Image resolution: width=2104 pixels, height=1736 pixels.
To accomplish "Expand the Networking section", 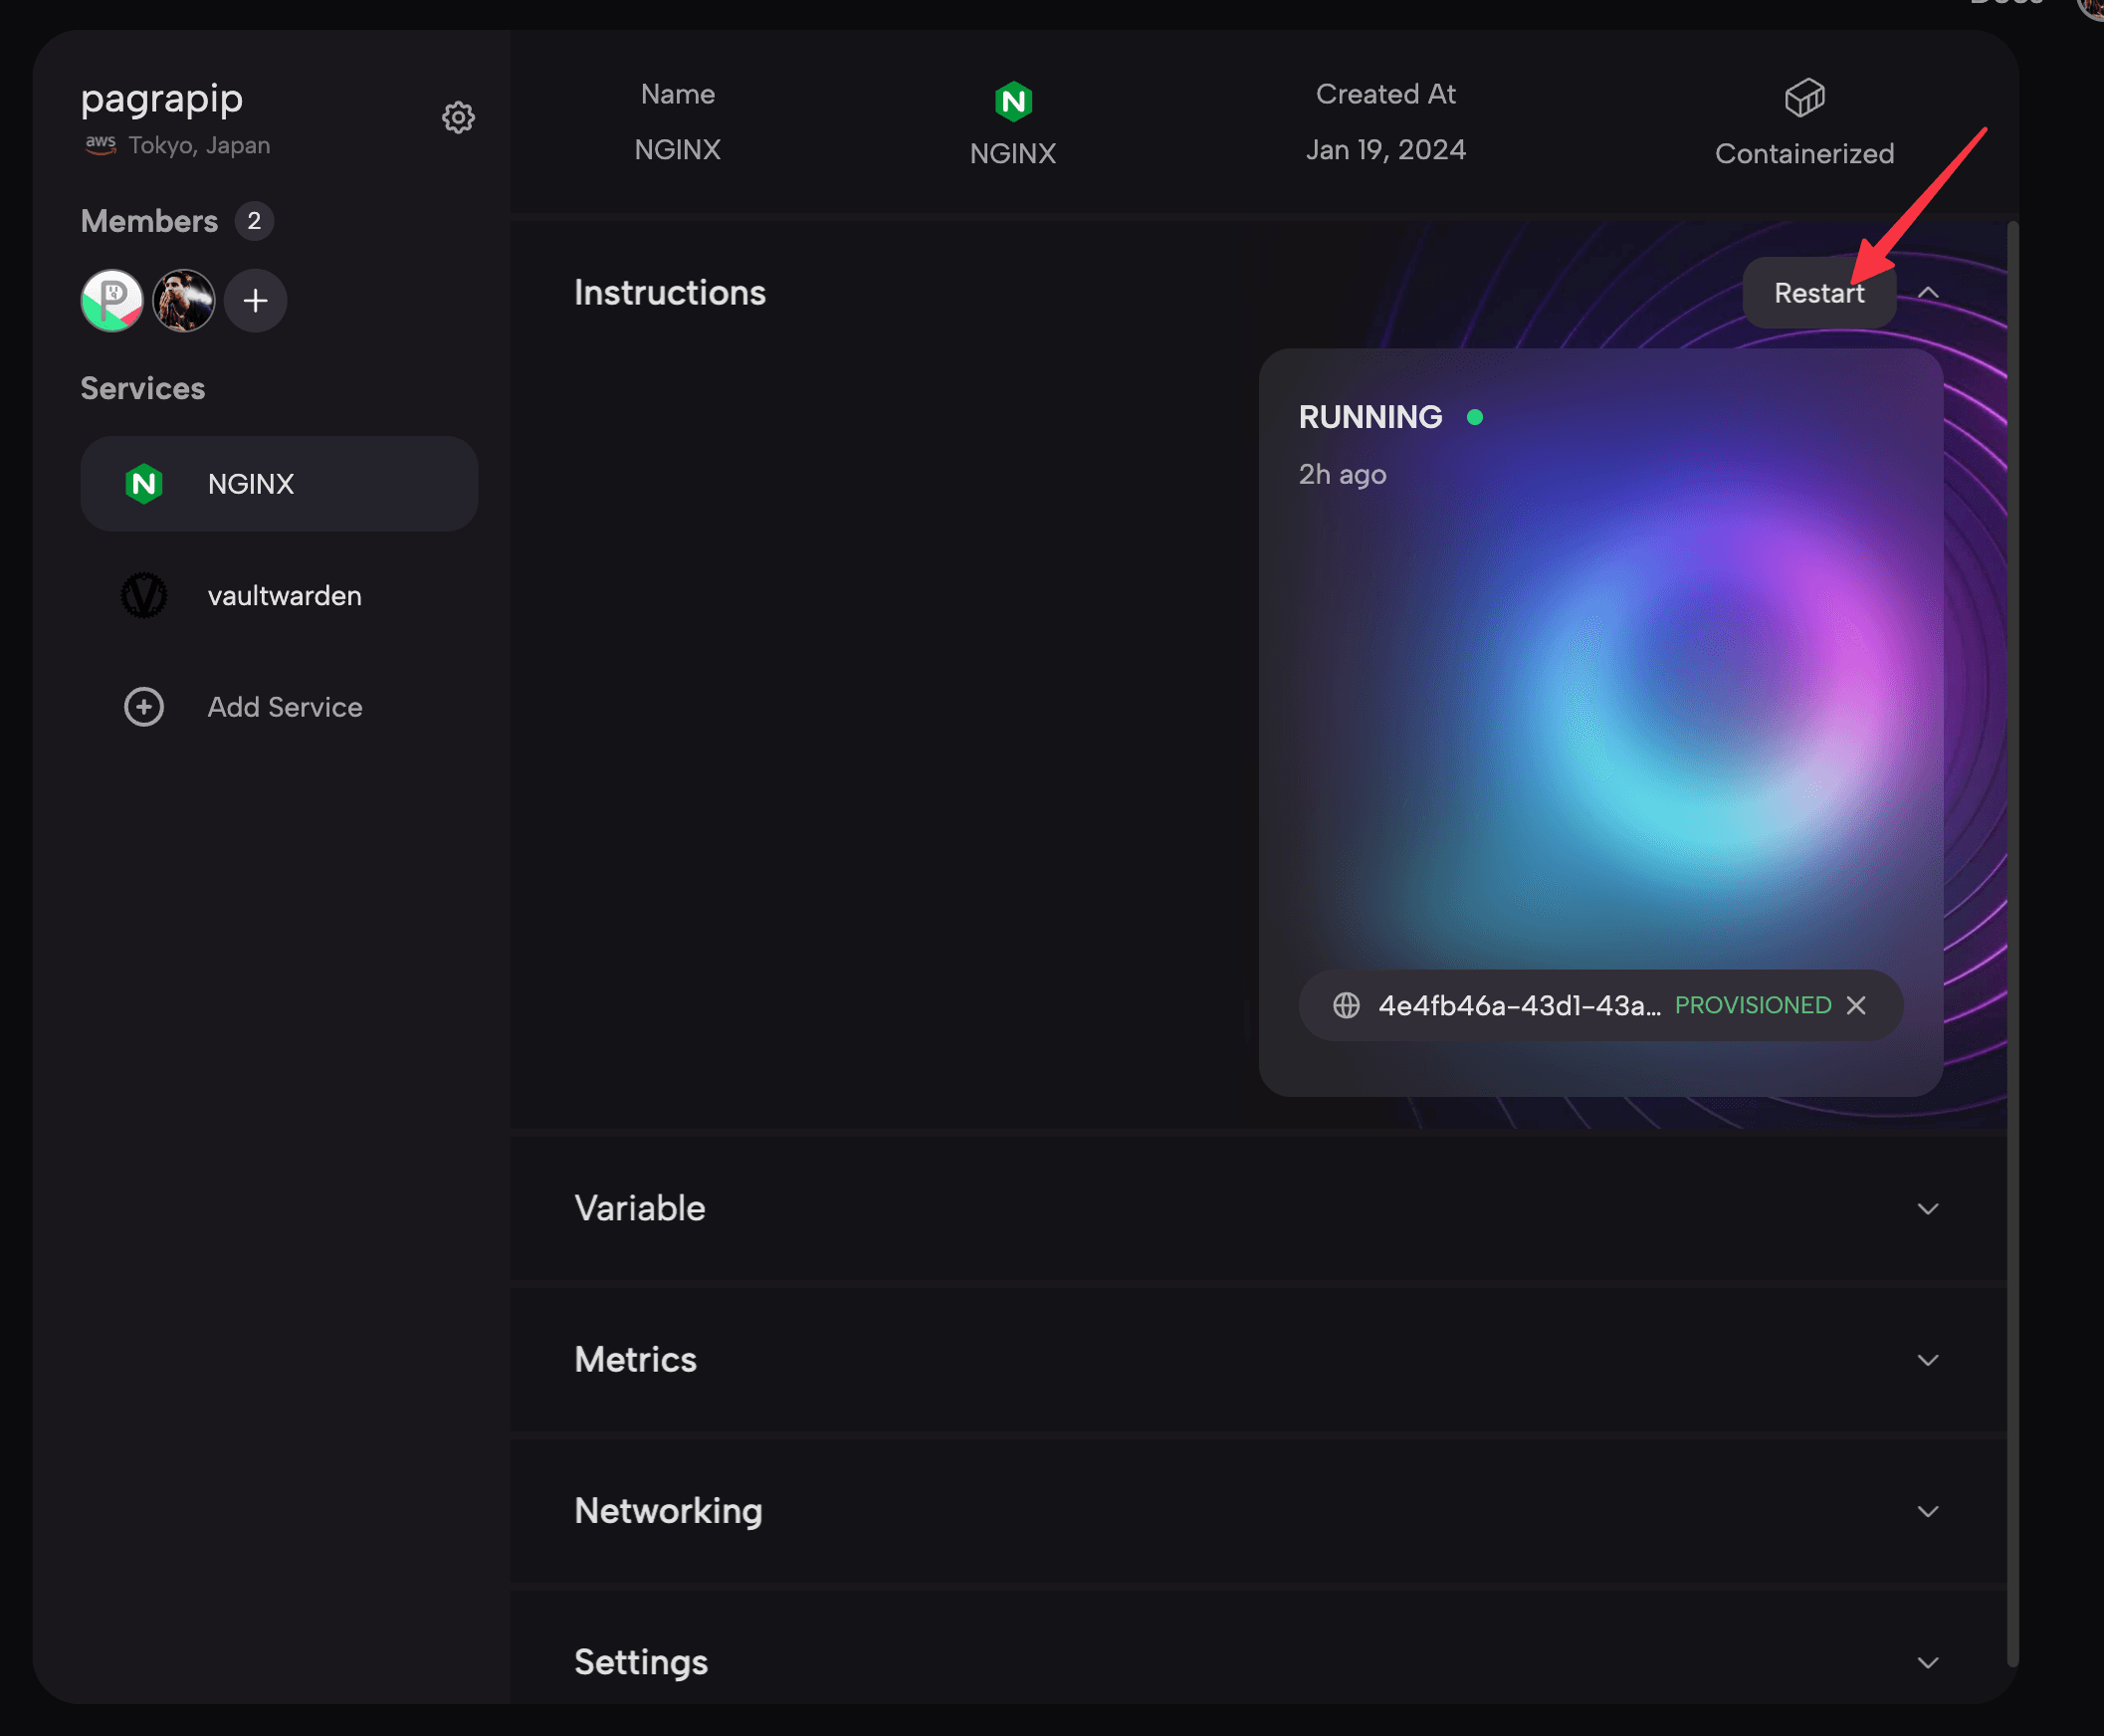I will click(x=1926, y=1509).
